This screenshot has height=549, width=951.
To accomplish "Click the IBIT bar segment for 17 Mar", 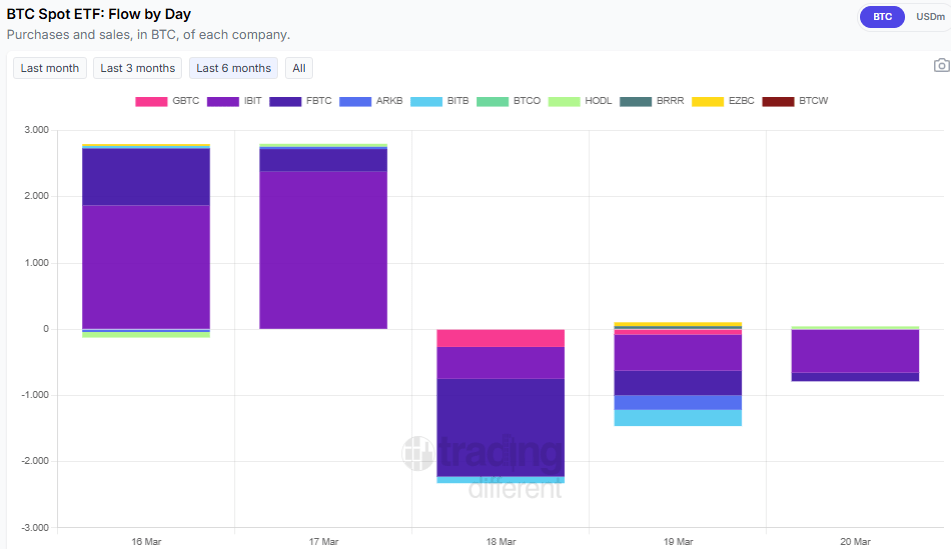I will point(323,250).
